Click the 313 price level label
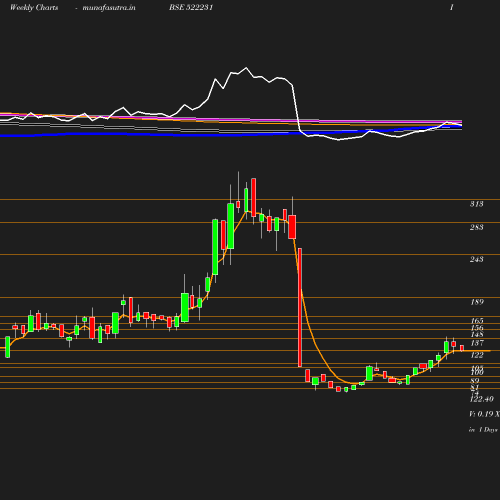Screen dimensions: 500x500 coord(477,204)
